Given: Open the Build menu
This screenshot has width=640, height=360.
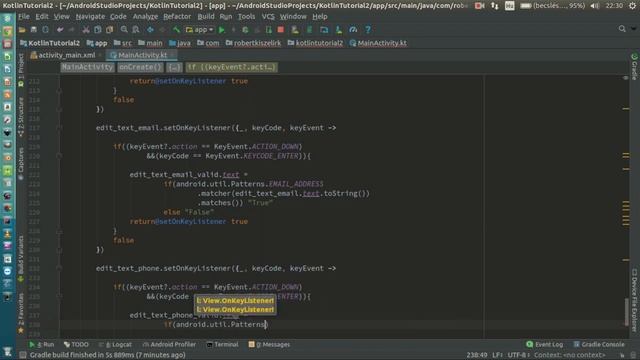Looking at the screenshot, I should tap(206, 17).
